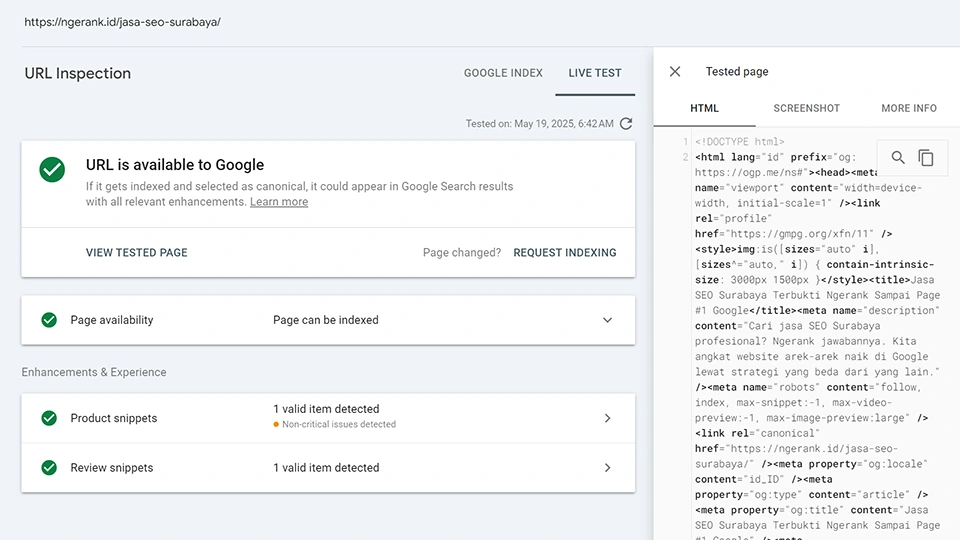Switch to the Screenshot tab
The height and width of the screenshot is (540, 960).
tap(806, 108)
